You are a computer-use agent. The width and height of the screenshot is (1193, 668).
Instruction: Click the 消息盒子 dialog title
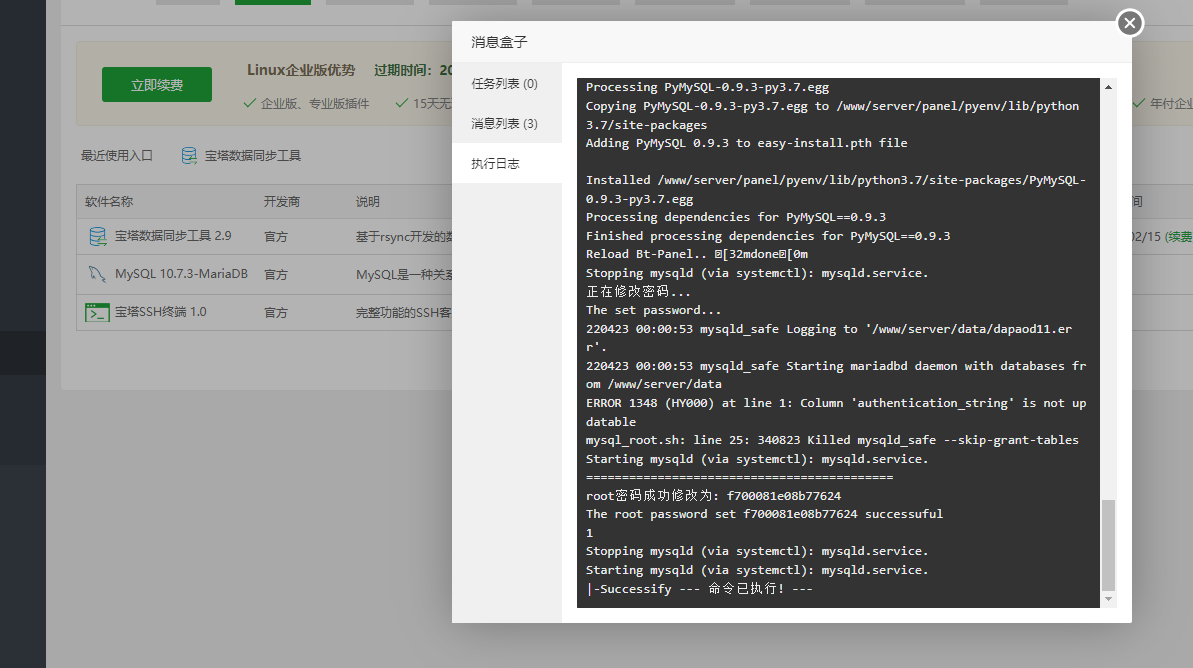click(499, 42)
